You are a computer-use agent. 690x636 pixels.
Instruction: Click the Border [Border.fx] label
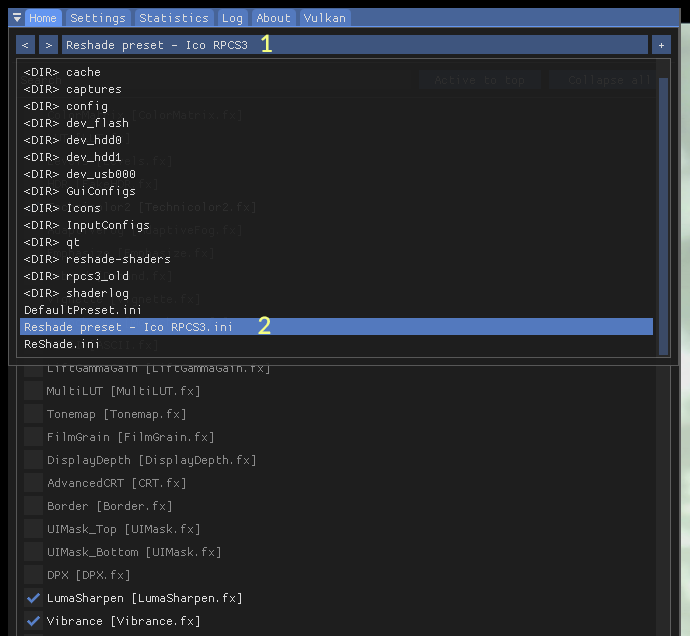tap(110, 506)
